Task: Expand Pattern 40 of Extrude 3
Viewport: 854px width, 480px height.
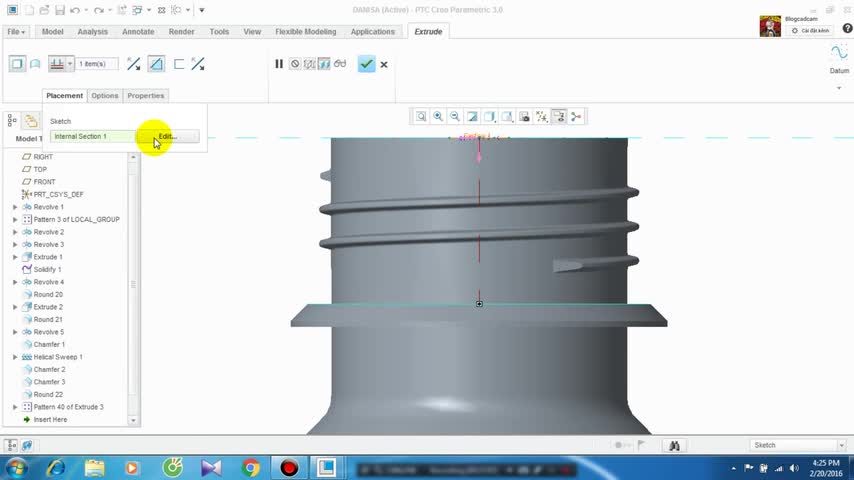Action: click(15, 407)
